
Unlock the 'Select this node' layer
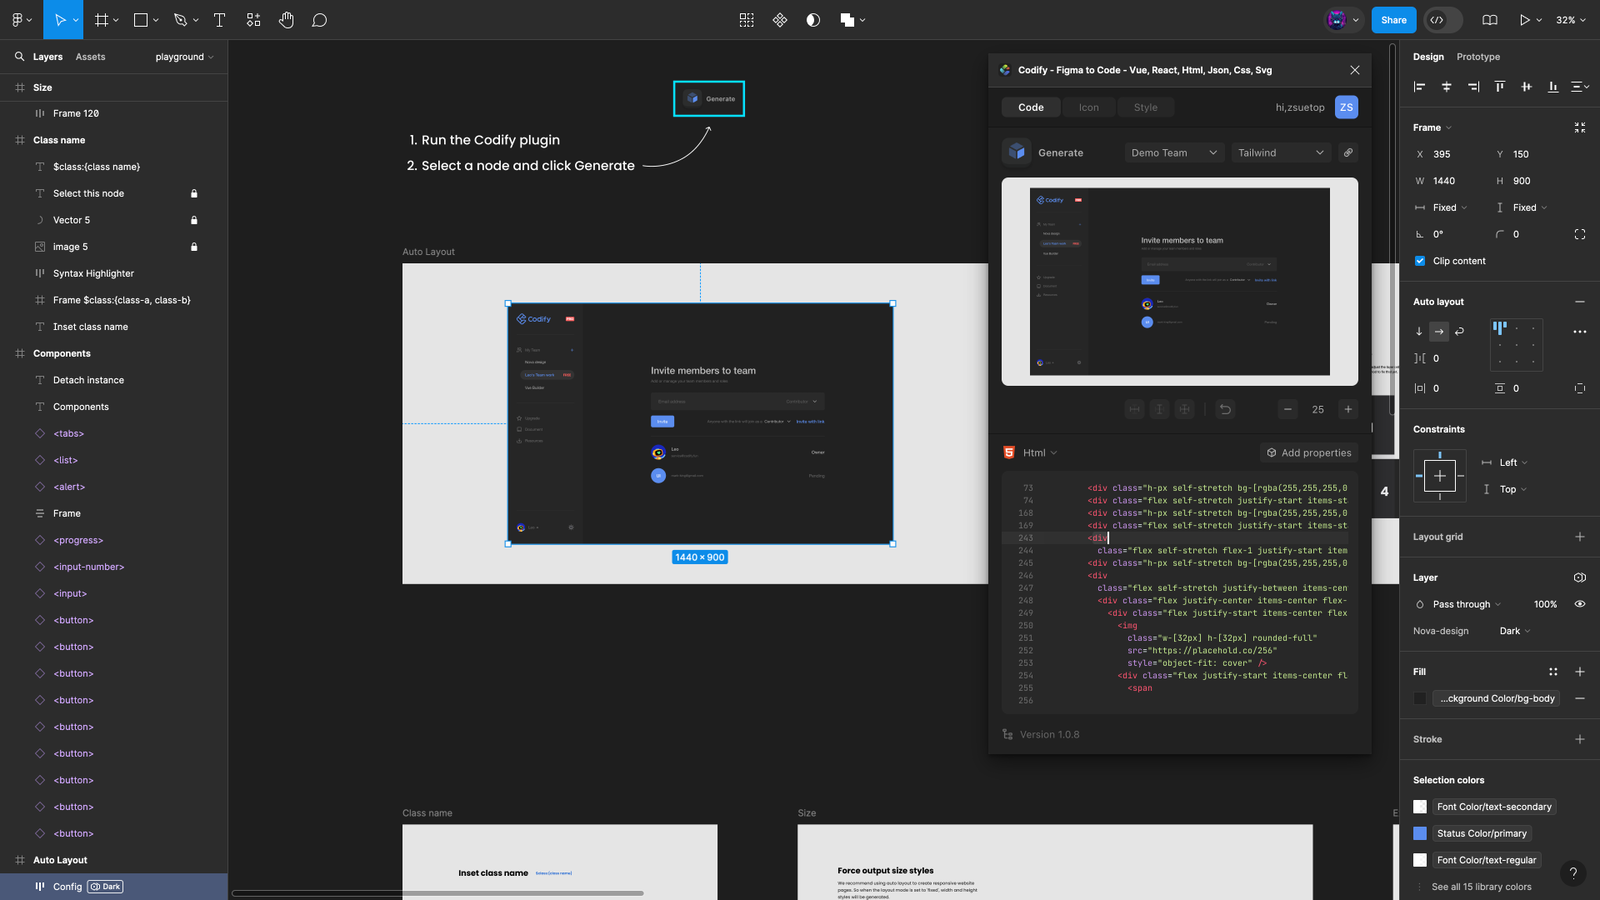coord(194,194)
